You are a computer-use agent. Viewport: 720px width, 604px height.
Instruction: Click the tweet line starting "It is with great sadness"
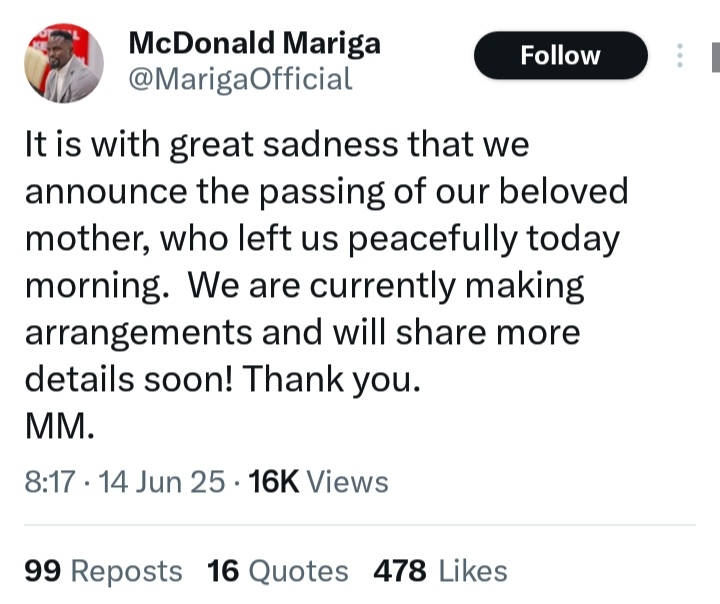pyautogui.click(x=277, y=144)
